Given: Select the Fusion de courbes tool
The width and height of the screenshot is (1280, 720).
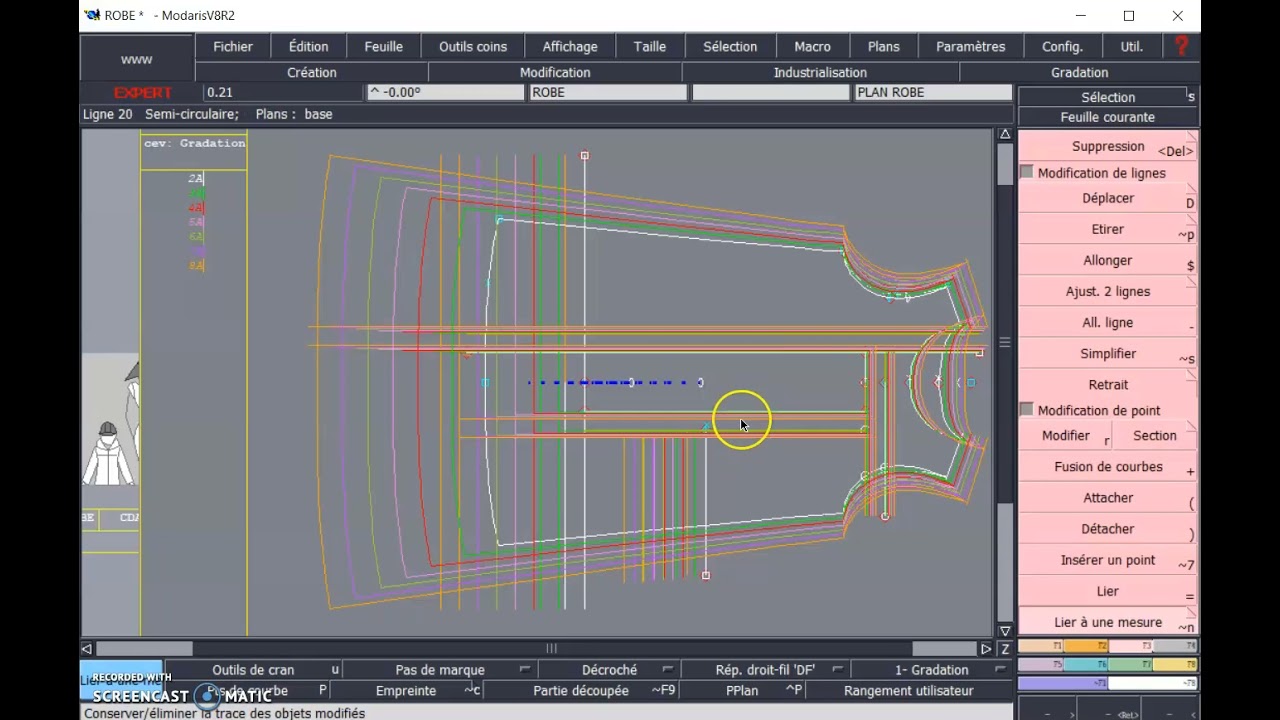Looking at the screenshot, I should (1108, 467).
